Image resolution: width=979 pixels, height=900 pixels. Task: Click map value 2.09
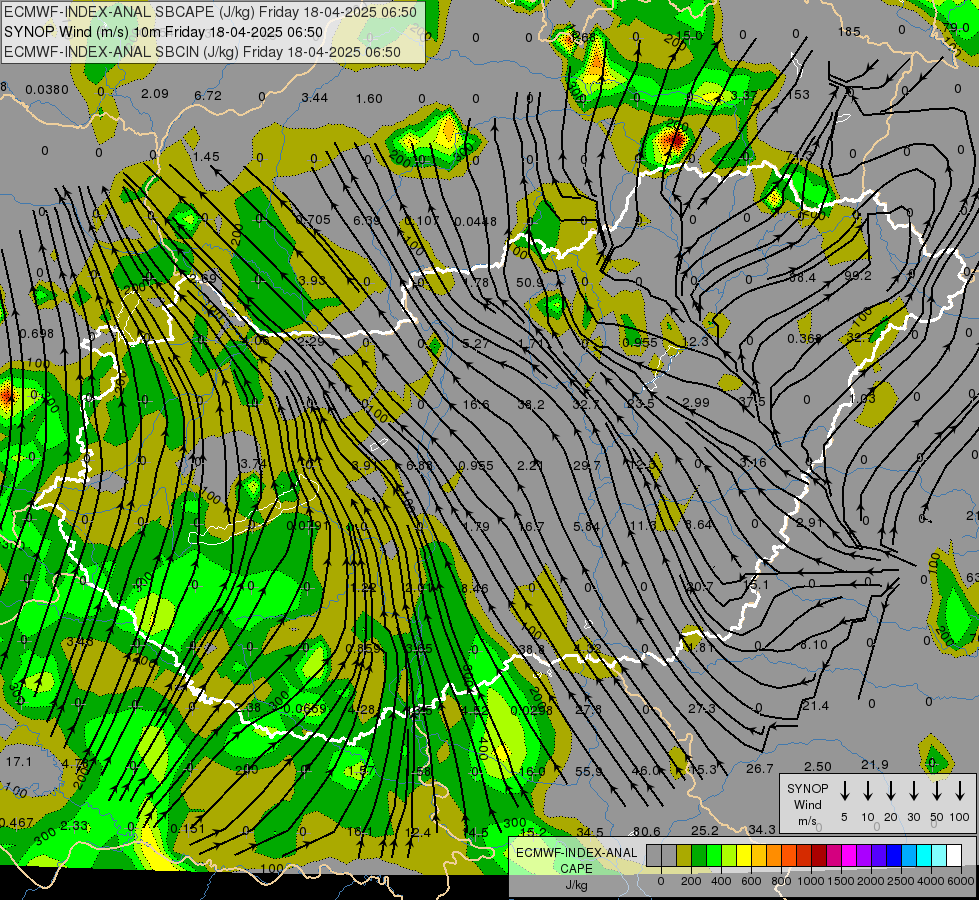[x=155, y=94]
